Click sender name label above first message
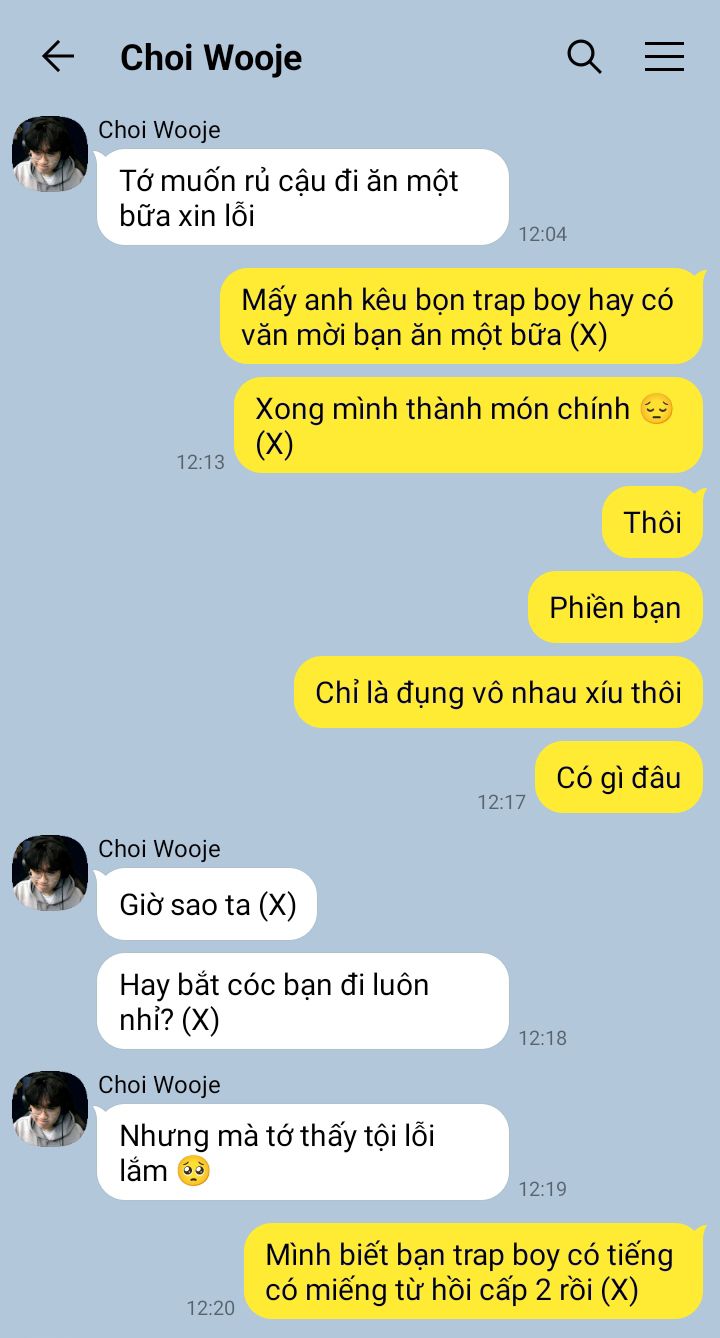Screen dimensions: 720x1338 pos(159,130)
